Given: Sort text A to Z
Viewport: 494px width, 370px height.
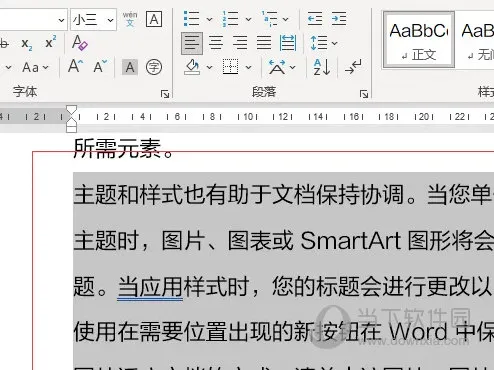Looking at the screenshot, I should [322, 67].
